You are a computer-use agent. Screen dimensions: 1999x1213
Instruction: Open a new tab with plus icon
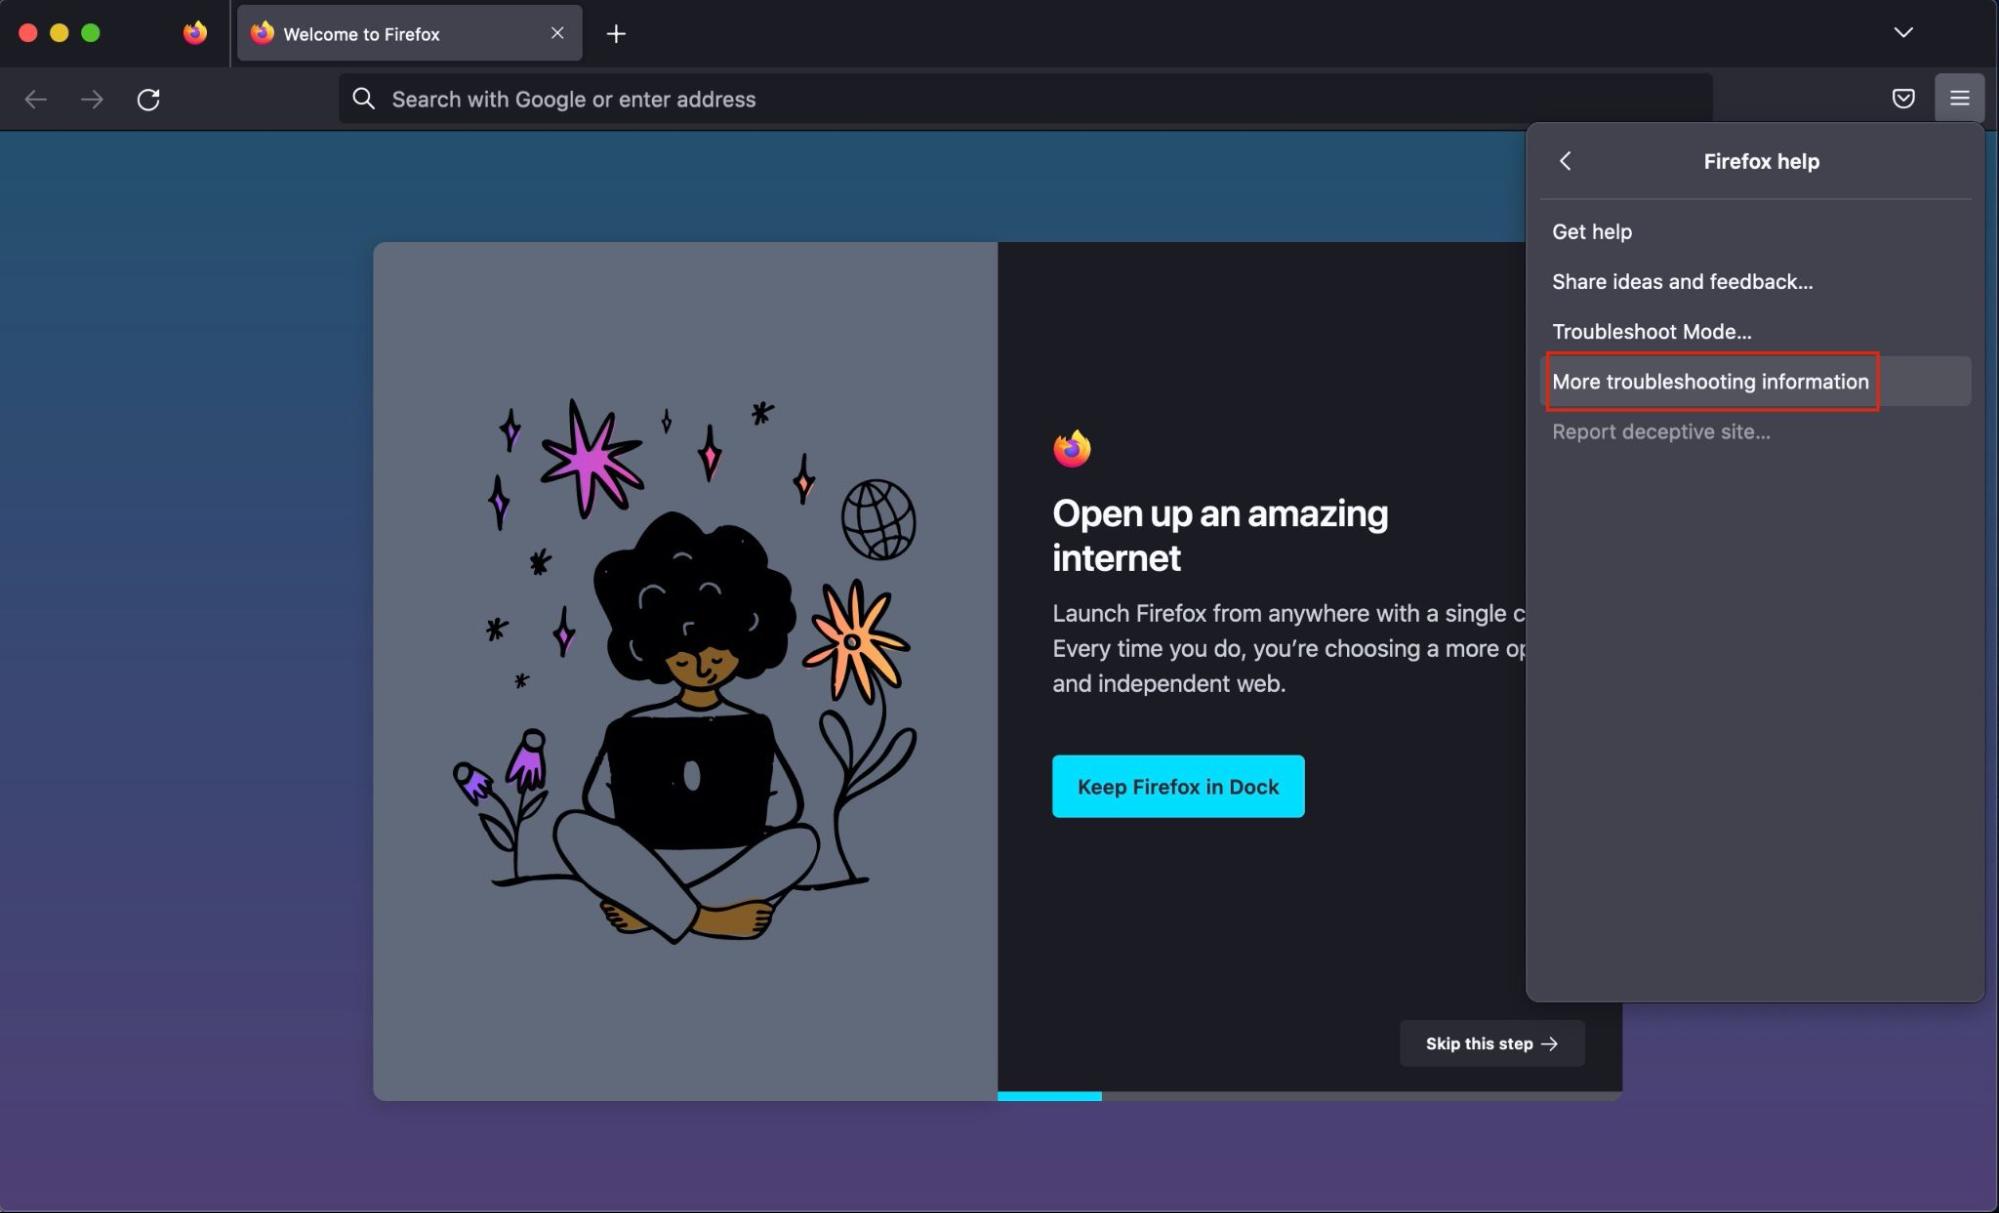pos(616,34)
